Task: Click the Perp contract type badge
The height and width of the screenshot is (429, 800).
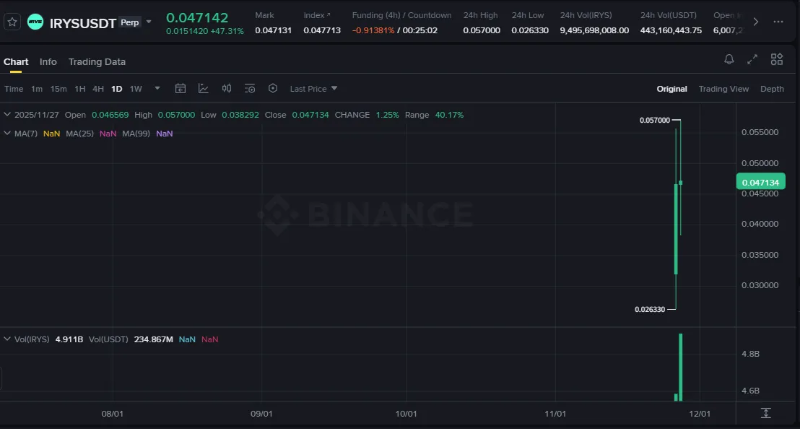Action: pyautogui.click(x=130, y=22)
